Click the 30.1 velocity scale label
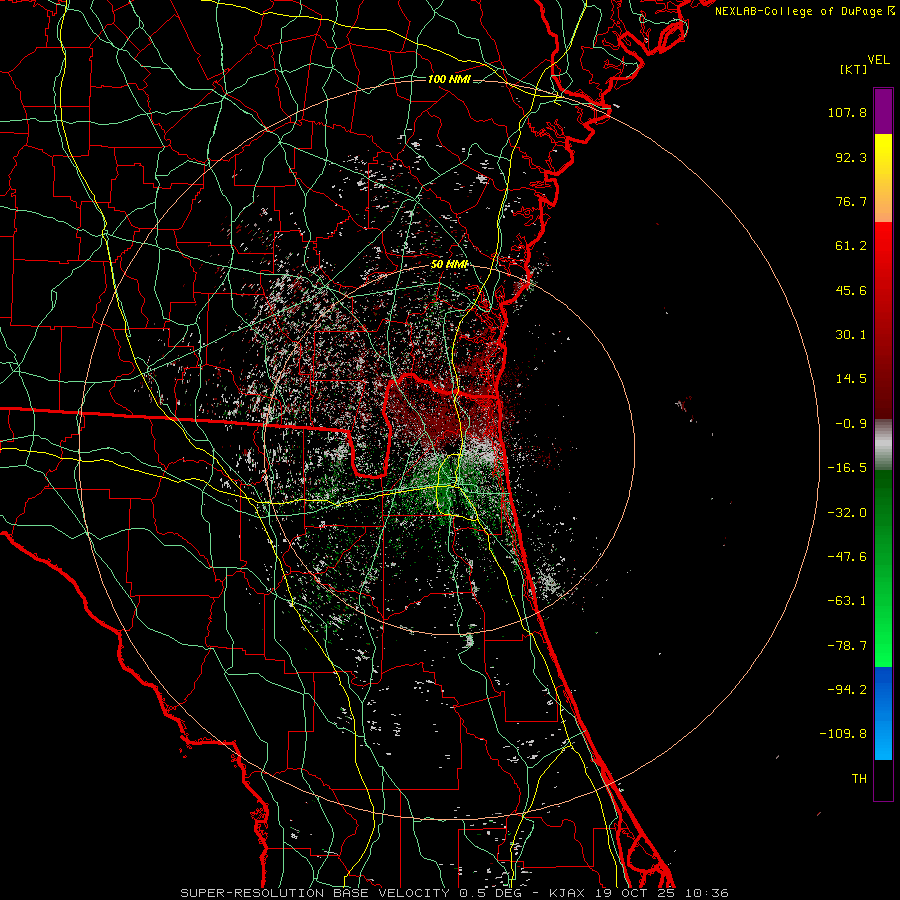The image size is (900, 900). point(851,335)
